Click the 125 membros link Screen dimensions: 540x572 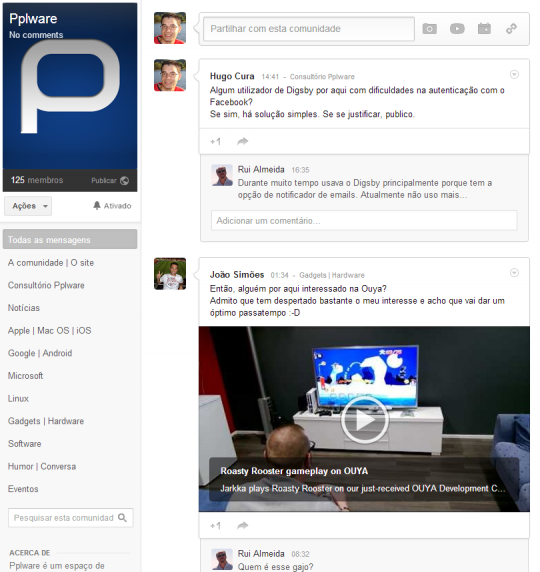(x=37, y=180)
